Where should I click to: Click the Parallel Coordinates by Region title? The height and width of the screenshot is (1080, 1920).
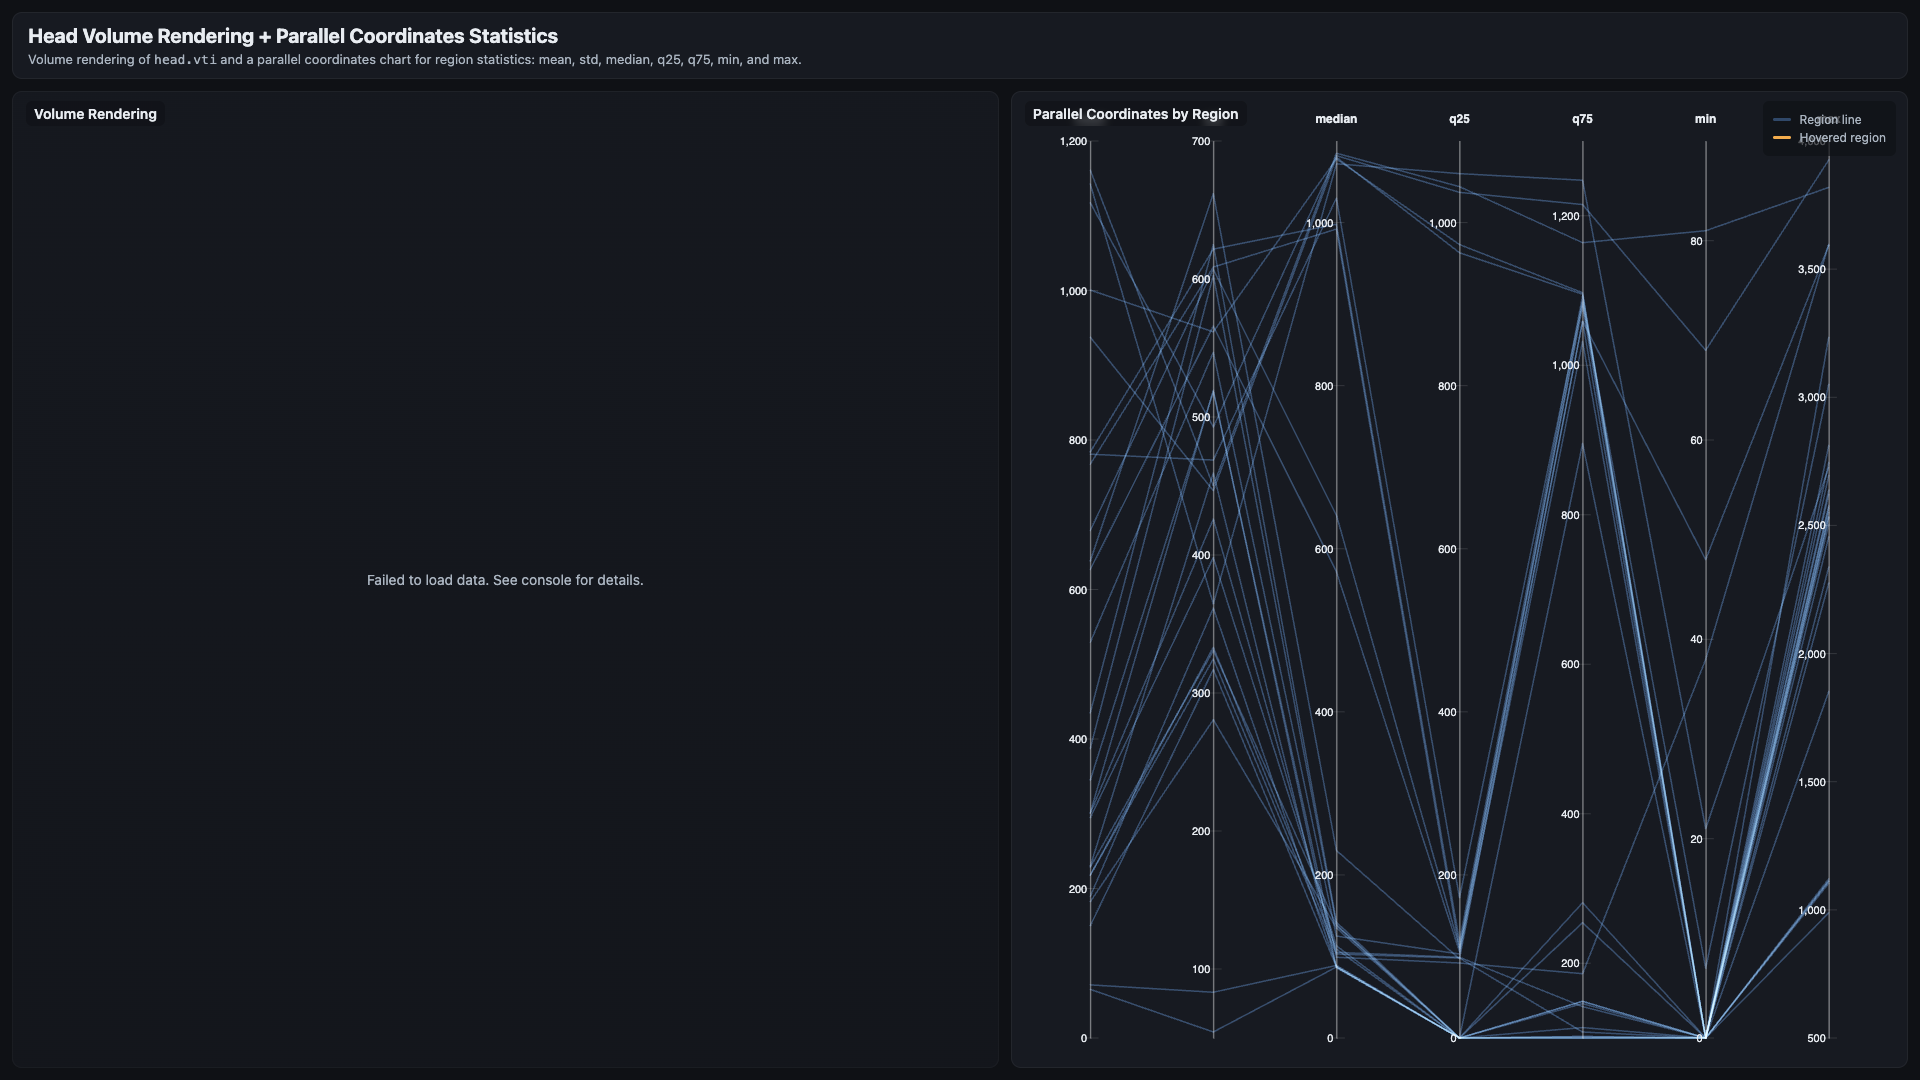tap(1135, 114)
